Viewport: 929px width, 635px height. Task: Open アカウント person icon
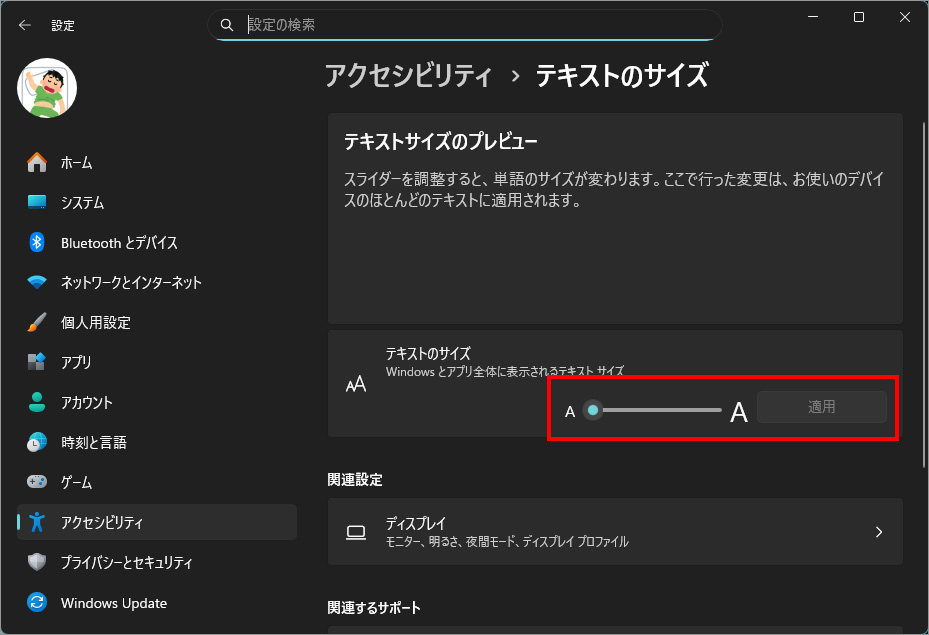click(x=37, y=402)
